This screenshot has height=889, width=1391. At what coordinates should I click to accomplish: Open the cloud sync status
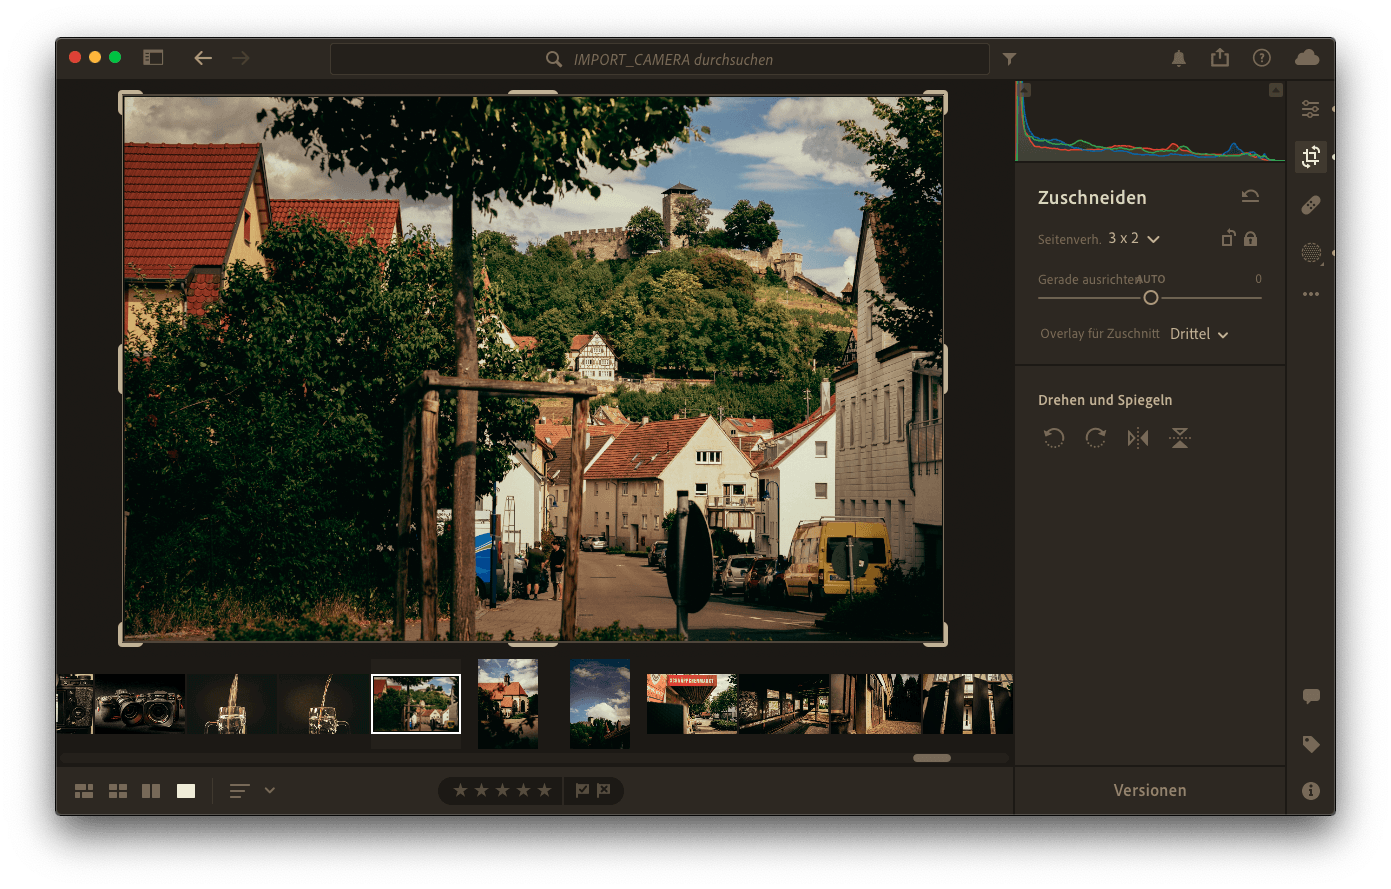[1306, 58]
